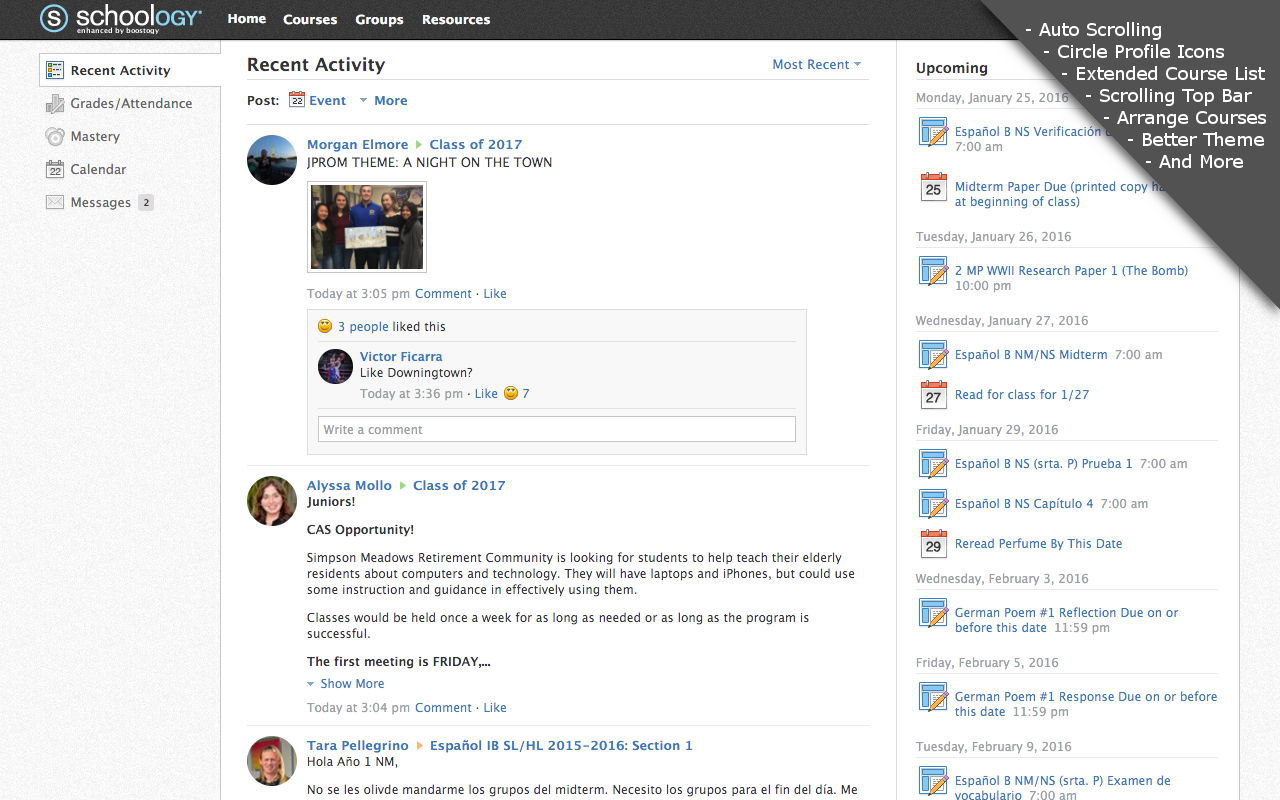The width and height of the screenshot is (1280, 800).
Task: Open the 3 people liked this link
Action: (363, 327)
